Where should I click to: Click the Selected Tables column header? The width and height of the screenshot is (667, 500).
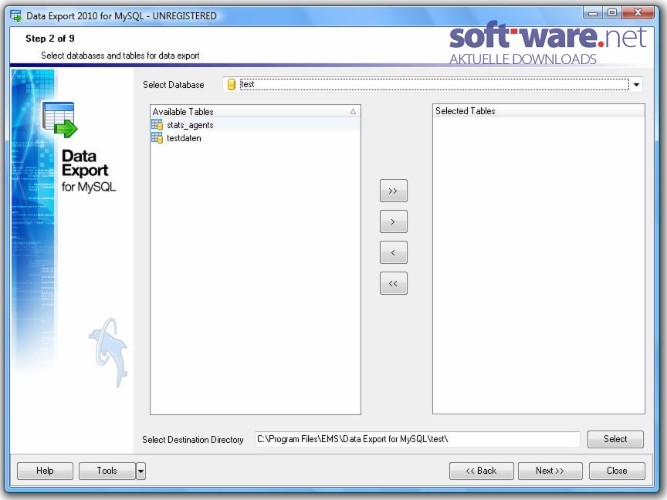click(539, 111)
